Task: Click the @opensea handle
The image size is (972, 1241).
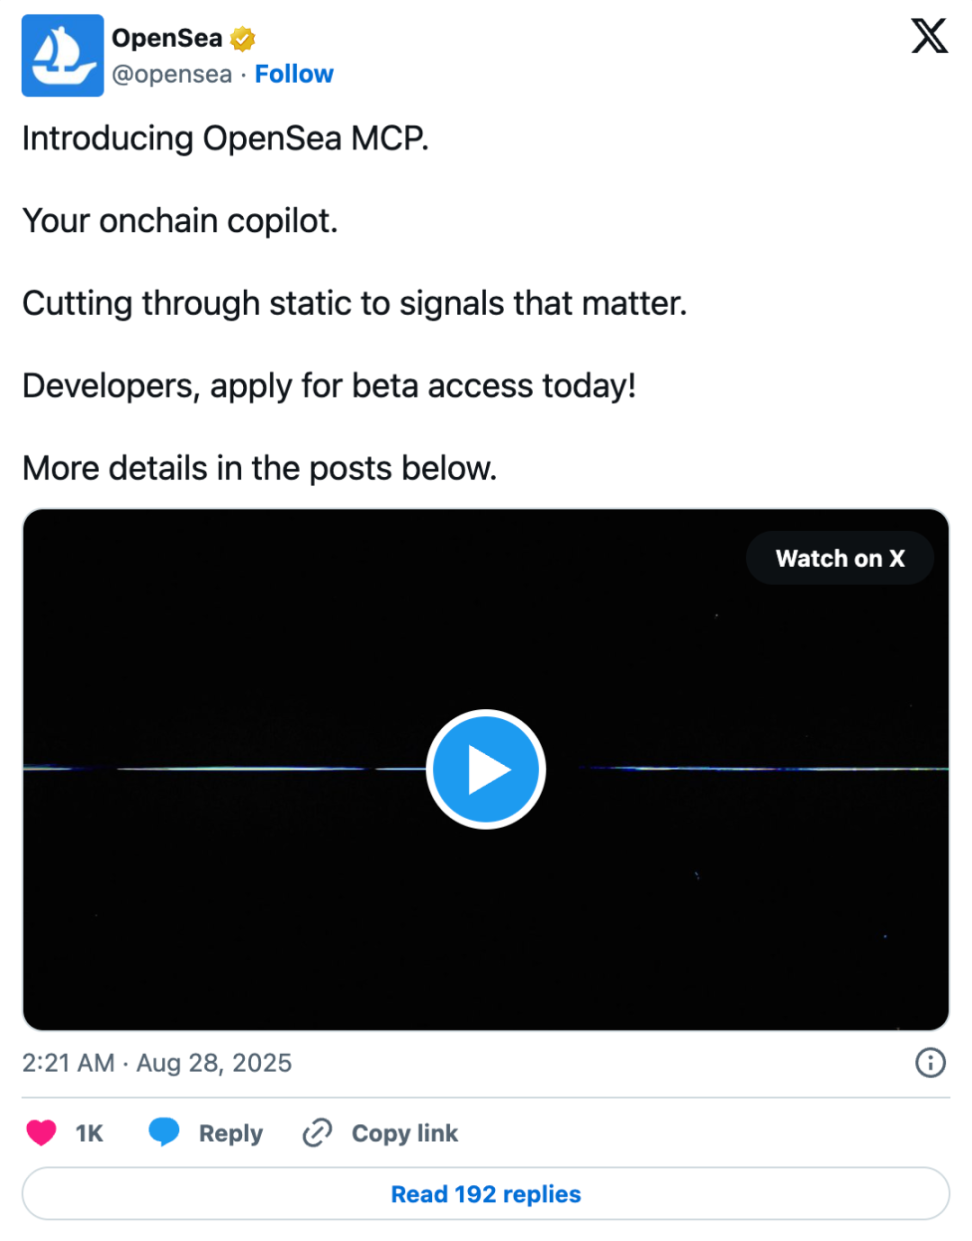Action: click(172, 74)
